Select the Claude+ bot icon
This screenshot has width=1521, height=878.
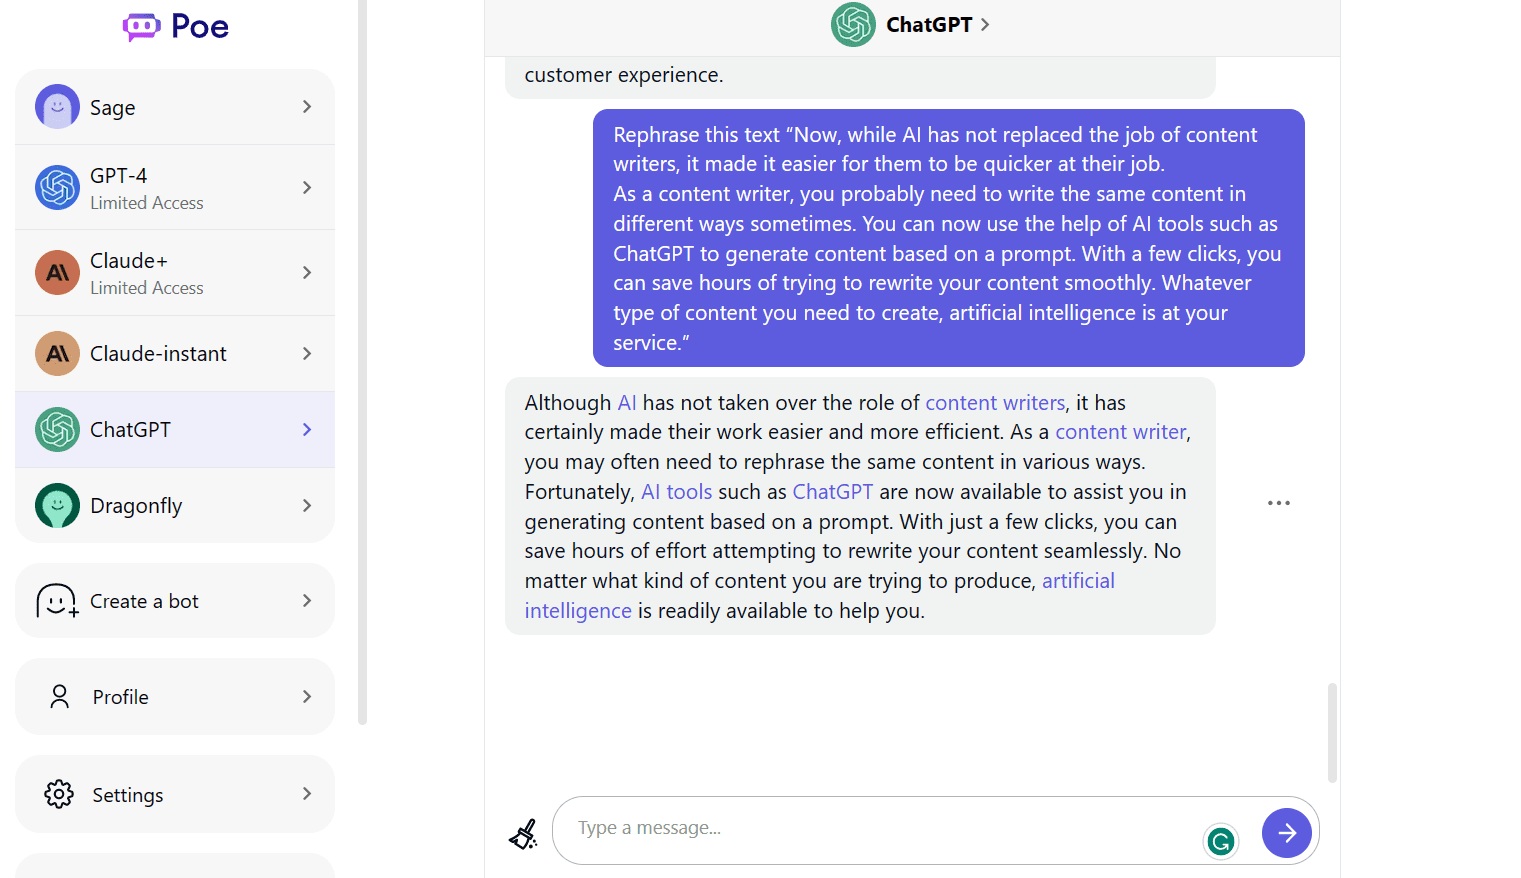[57, 272]
